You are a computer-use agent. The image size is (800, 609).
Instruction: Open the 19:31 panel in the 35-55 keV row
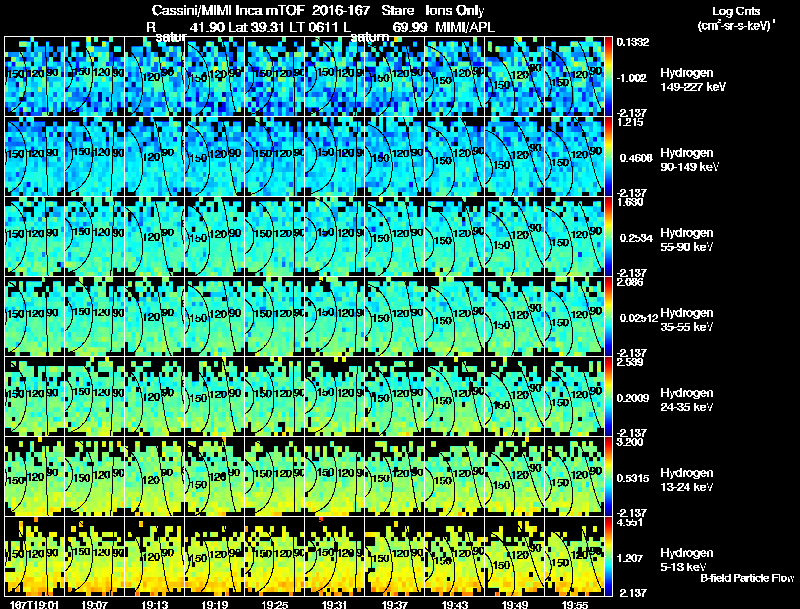(x=335, y=316)
